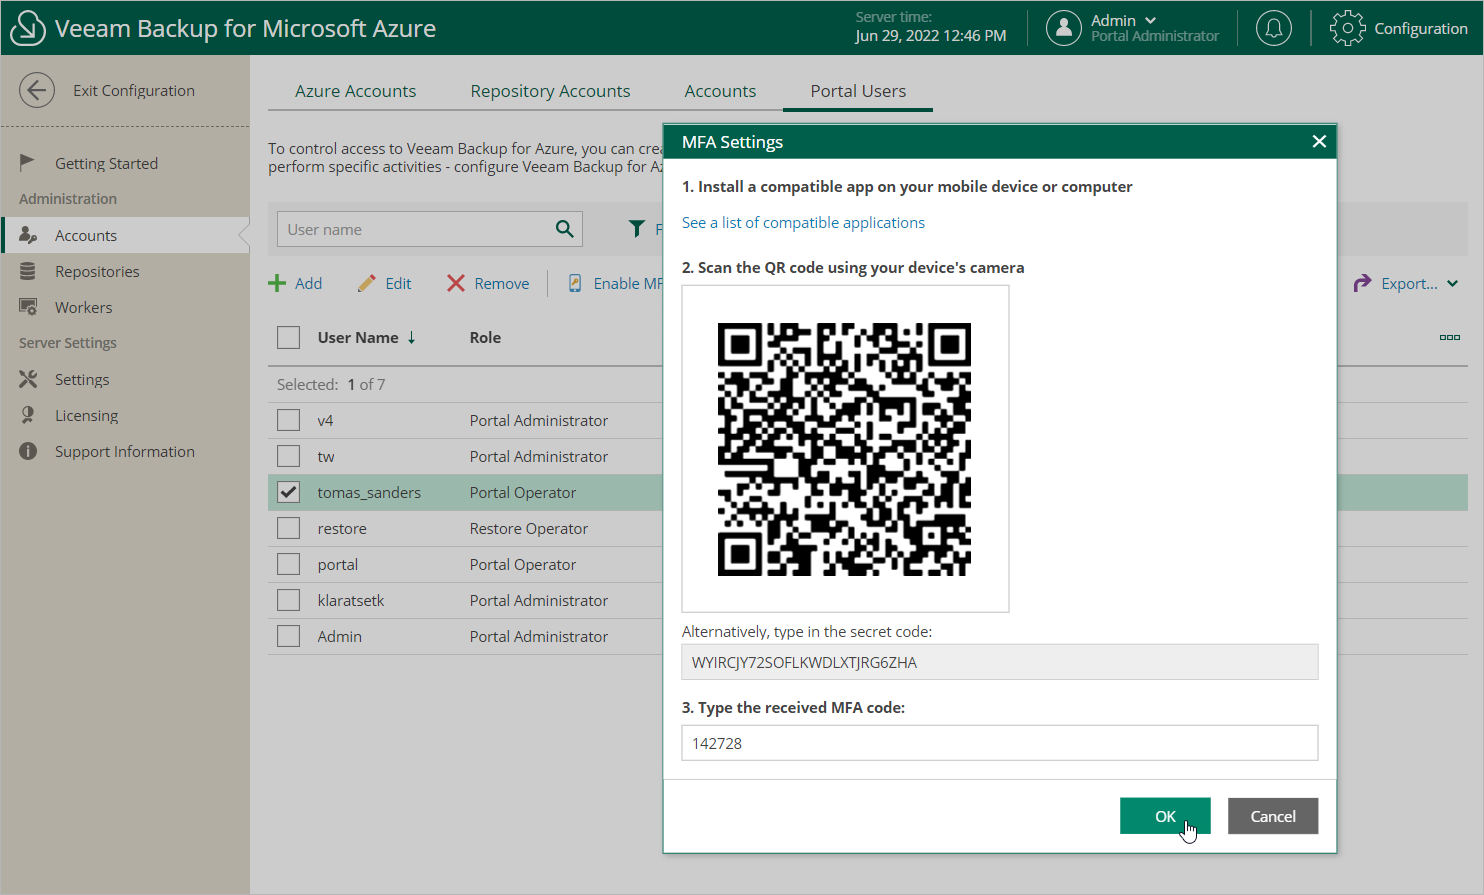Open Getting Started in the sidebar
This screenshot has height=895, width=1484.
click(106, 163)
